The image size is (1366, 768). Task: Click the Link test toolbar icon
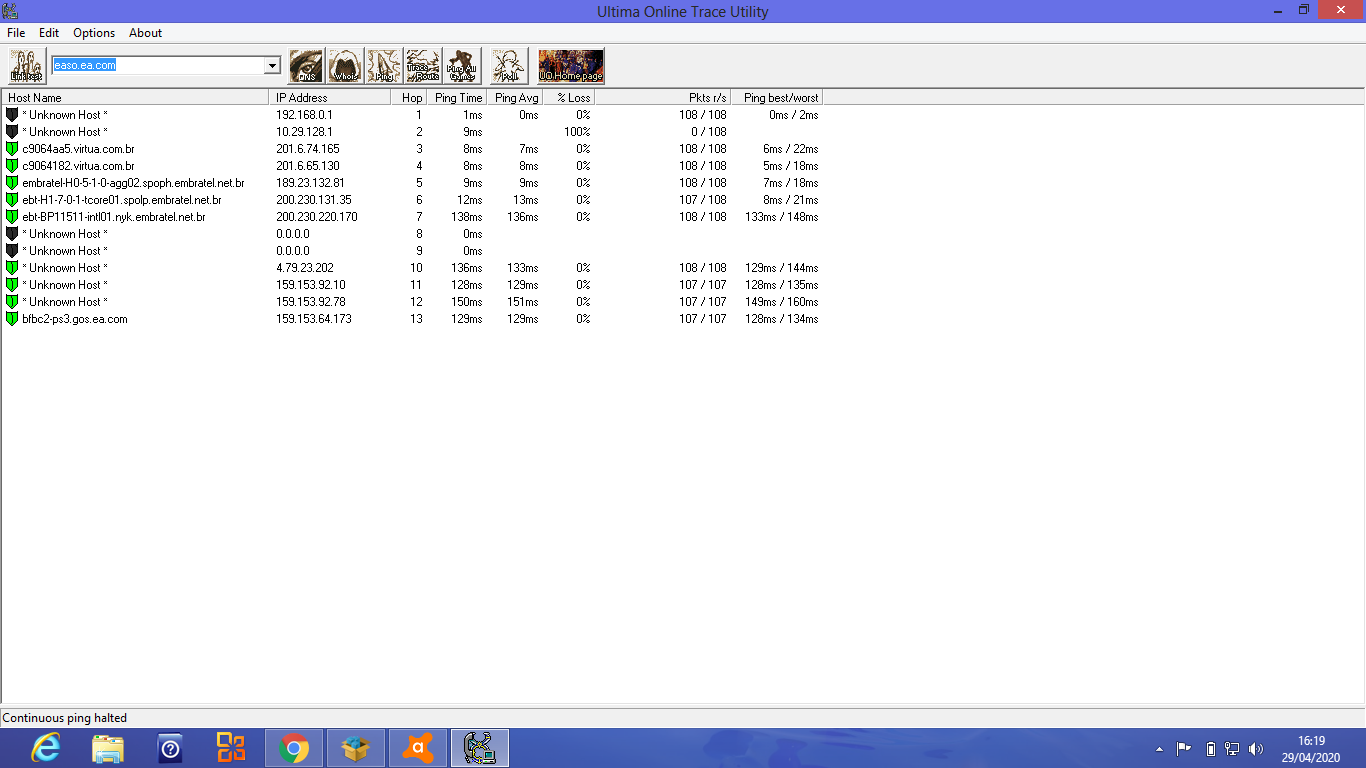[x=27, y=66]
